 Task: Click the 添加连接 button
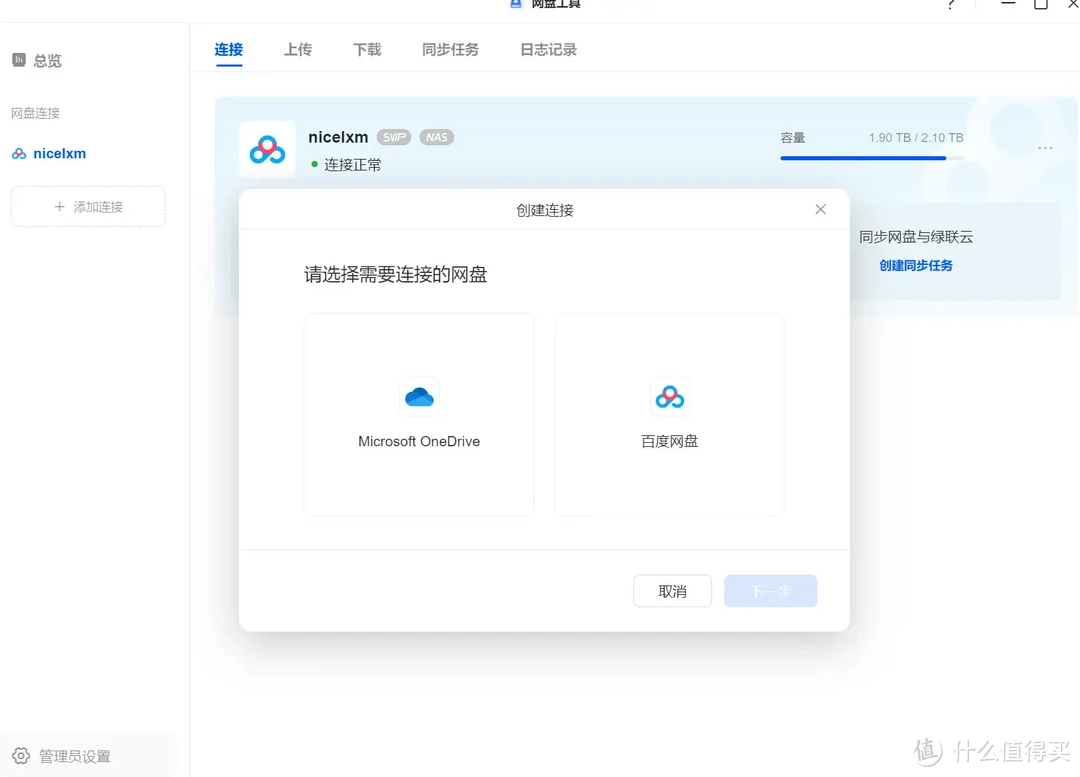pos(88,206)
